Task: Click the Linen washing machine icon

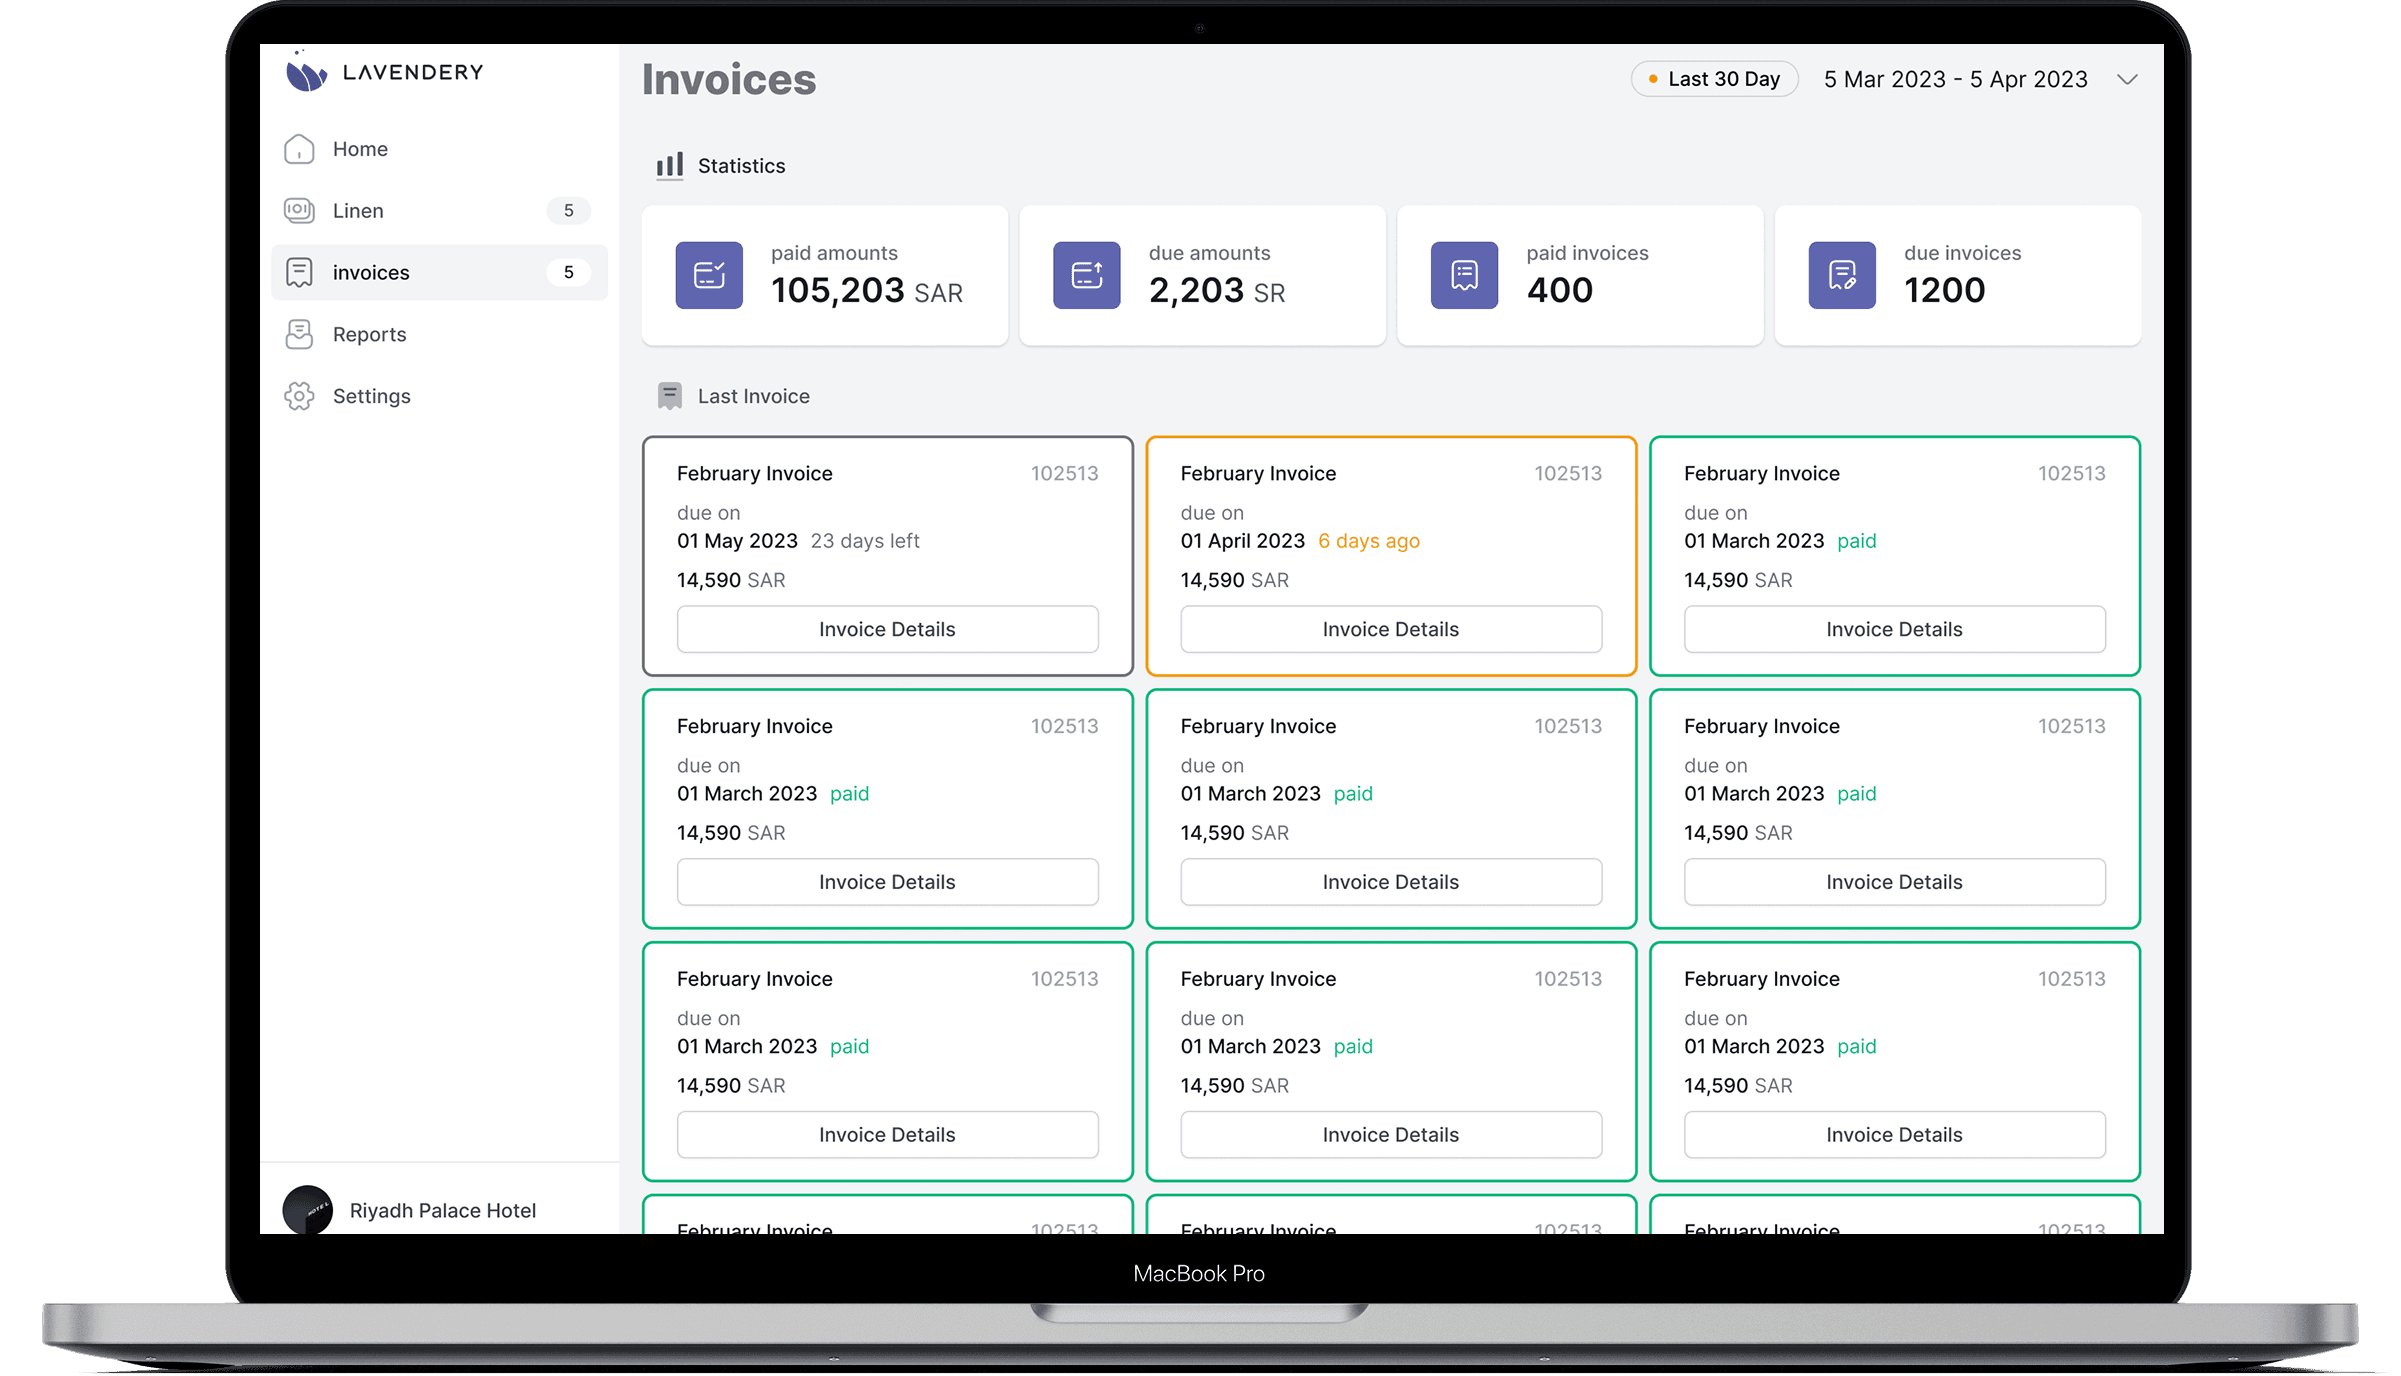Action: point(299,210)
